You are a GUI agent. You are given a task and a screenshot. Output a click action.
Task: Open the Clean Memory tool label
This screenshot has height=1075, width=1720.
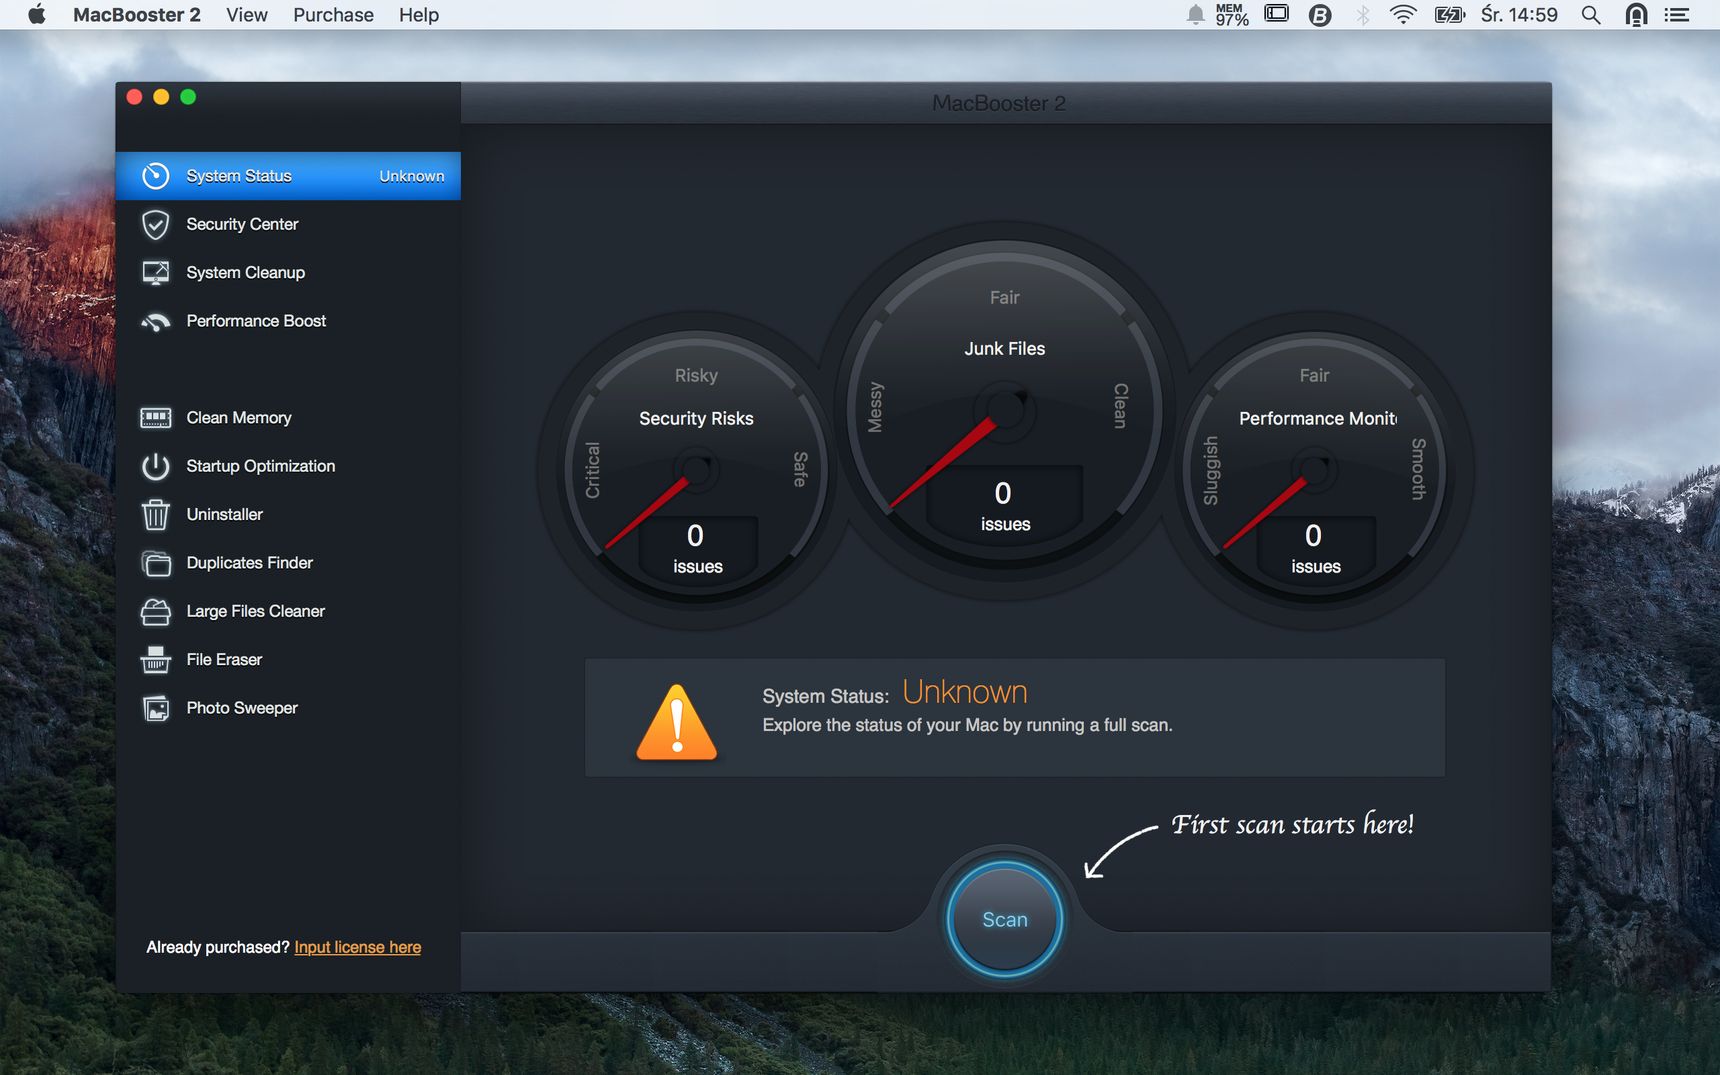point(239,418)
